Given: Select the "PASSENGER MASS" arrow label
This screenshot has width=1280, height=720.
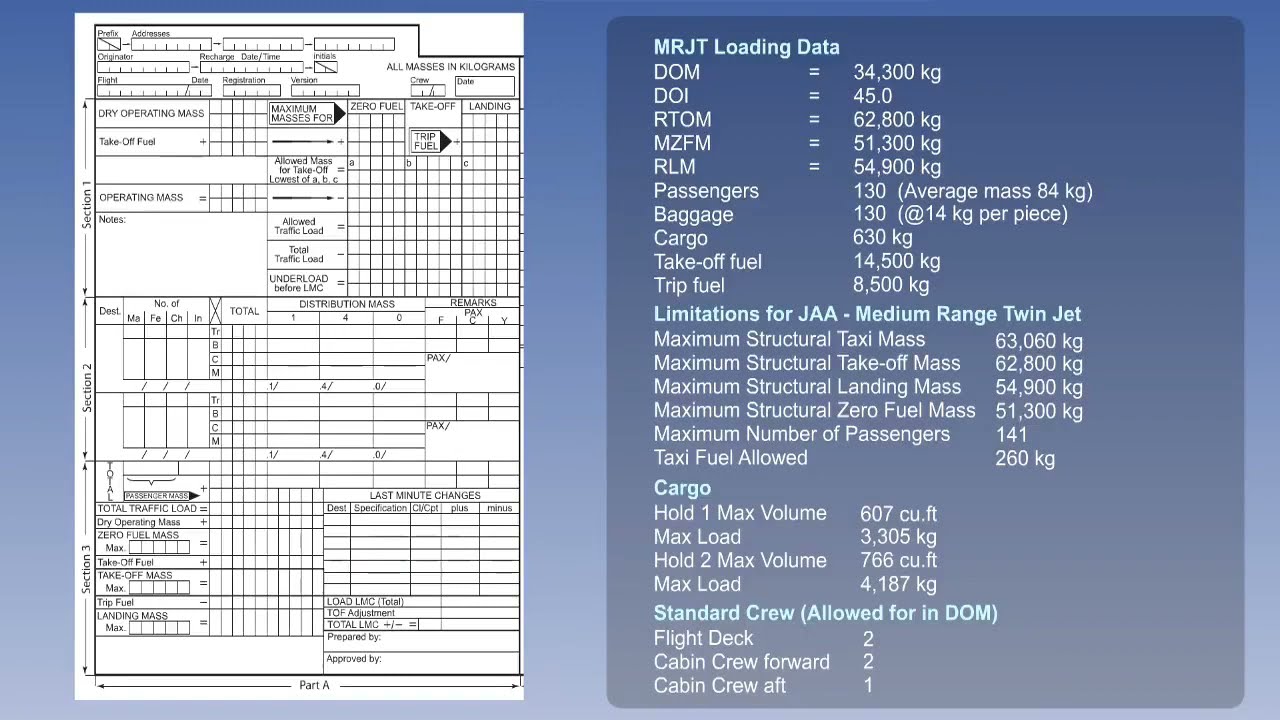Looking at the screenshot, I should [161, 496].
